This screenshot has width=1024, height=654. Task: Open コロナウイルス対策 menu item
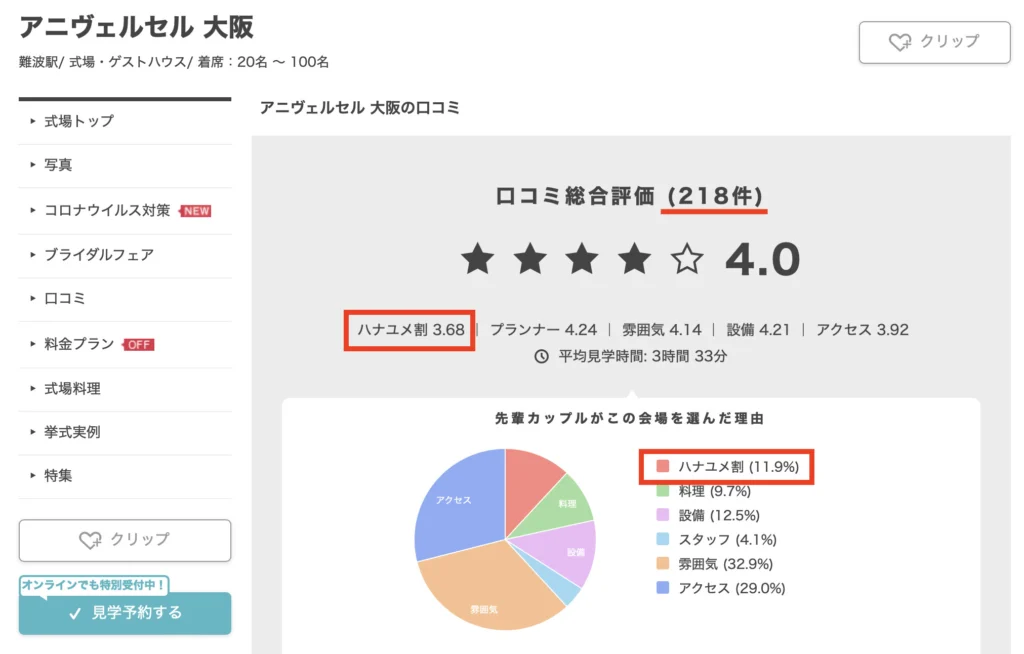125,210
